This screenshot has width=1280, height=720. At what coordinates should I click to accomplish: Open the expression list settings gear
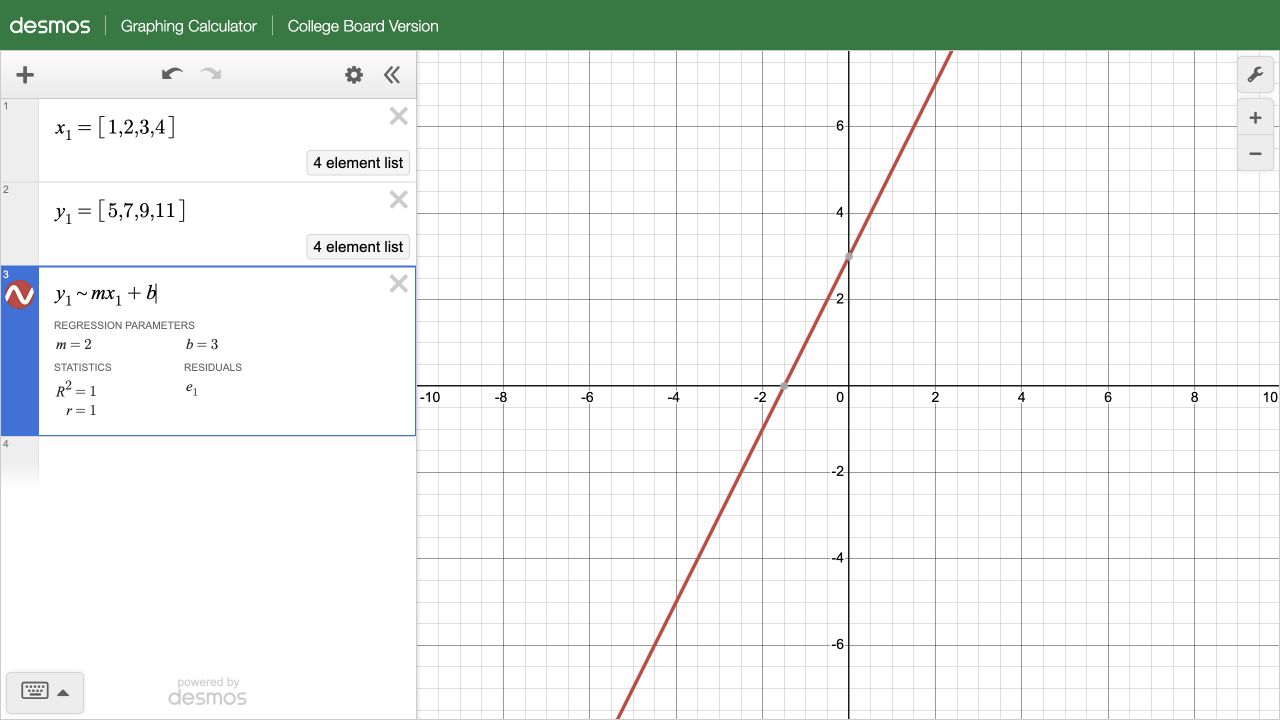click(x=354, y=75)
